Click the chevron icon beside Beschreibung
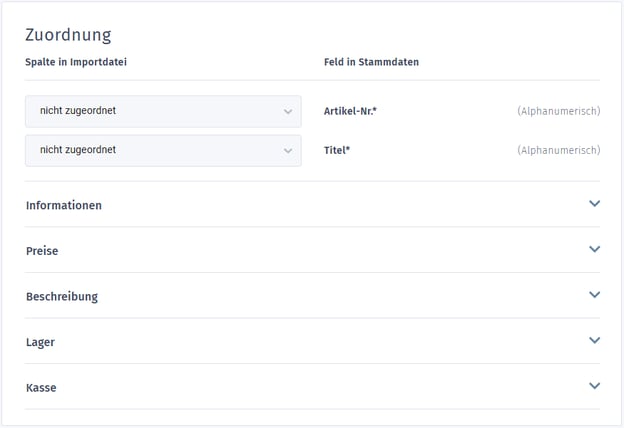 pyautogui.click(x=594, y=295)
